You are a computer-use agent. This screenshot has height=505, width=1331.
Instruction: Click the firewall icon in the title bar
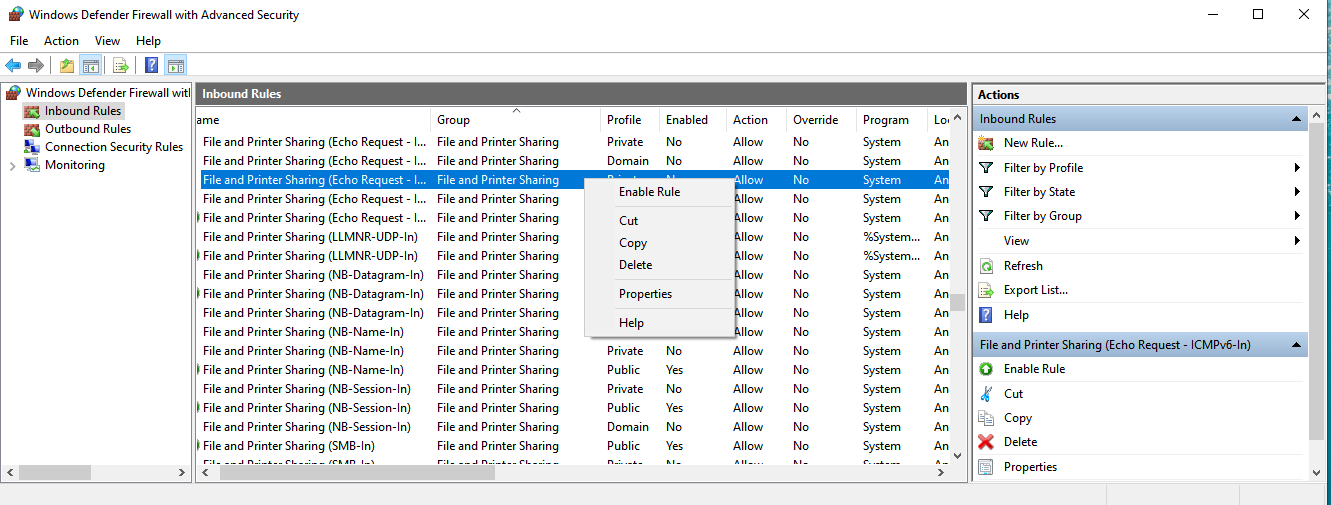15,15
